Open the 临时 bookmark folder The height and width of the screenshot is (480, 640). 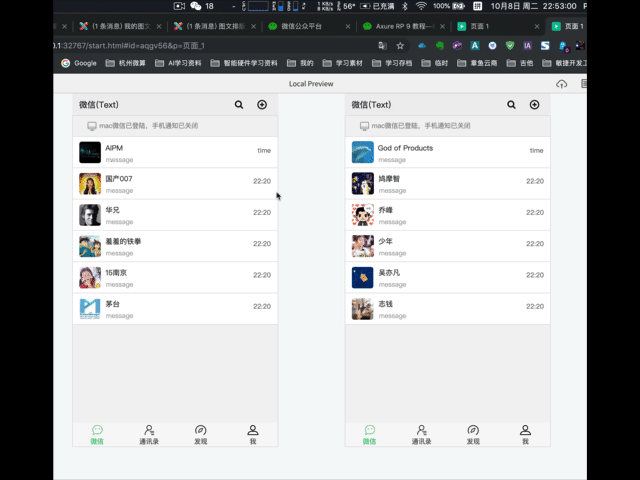pos(435,63)
